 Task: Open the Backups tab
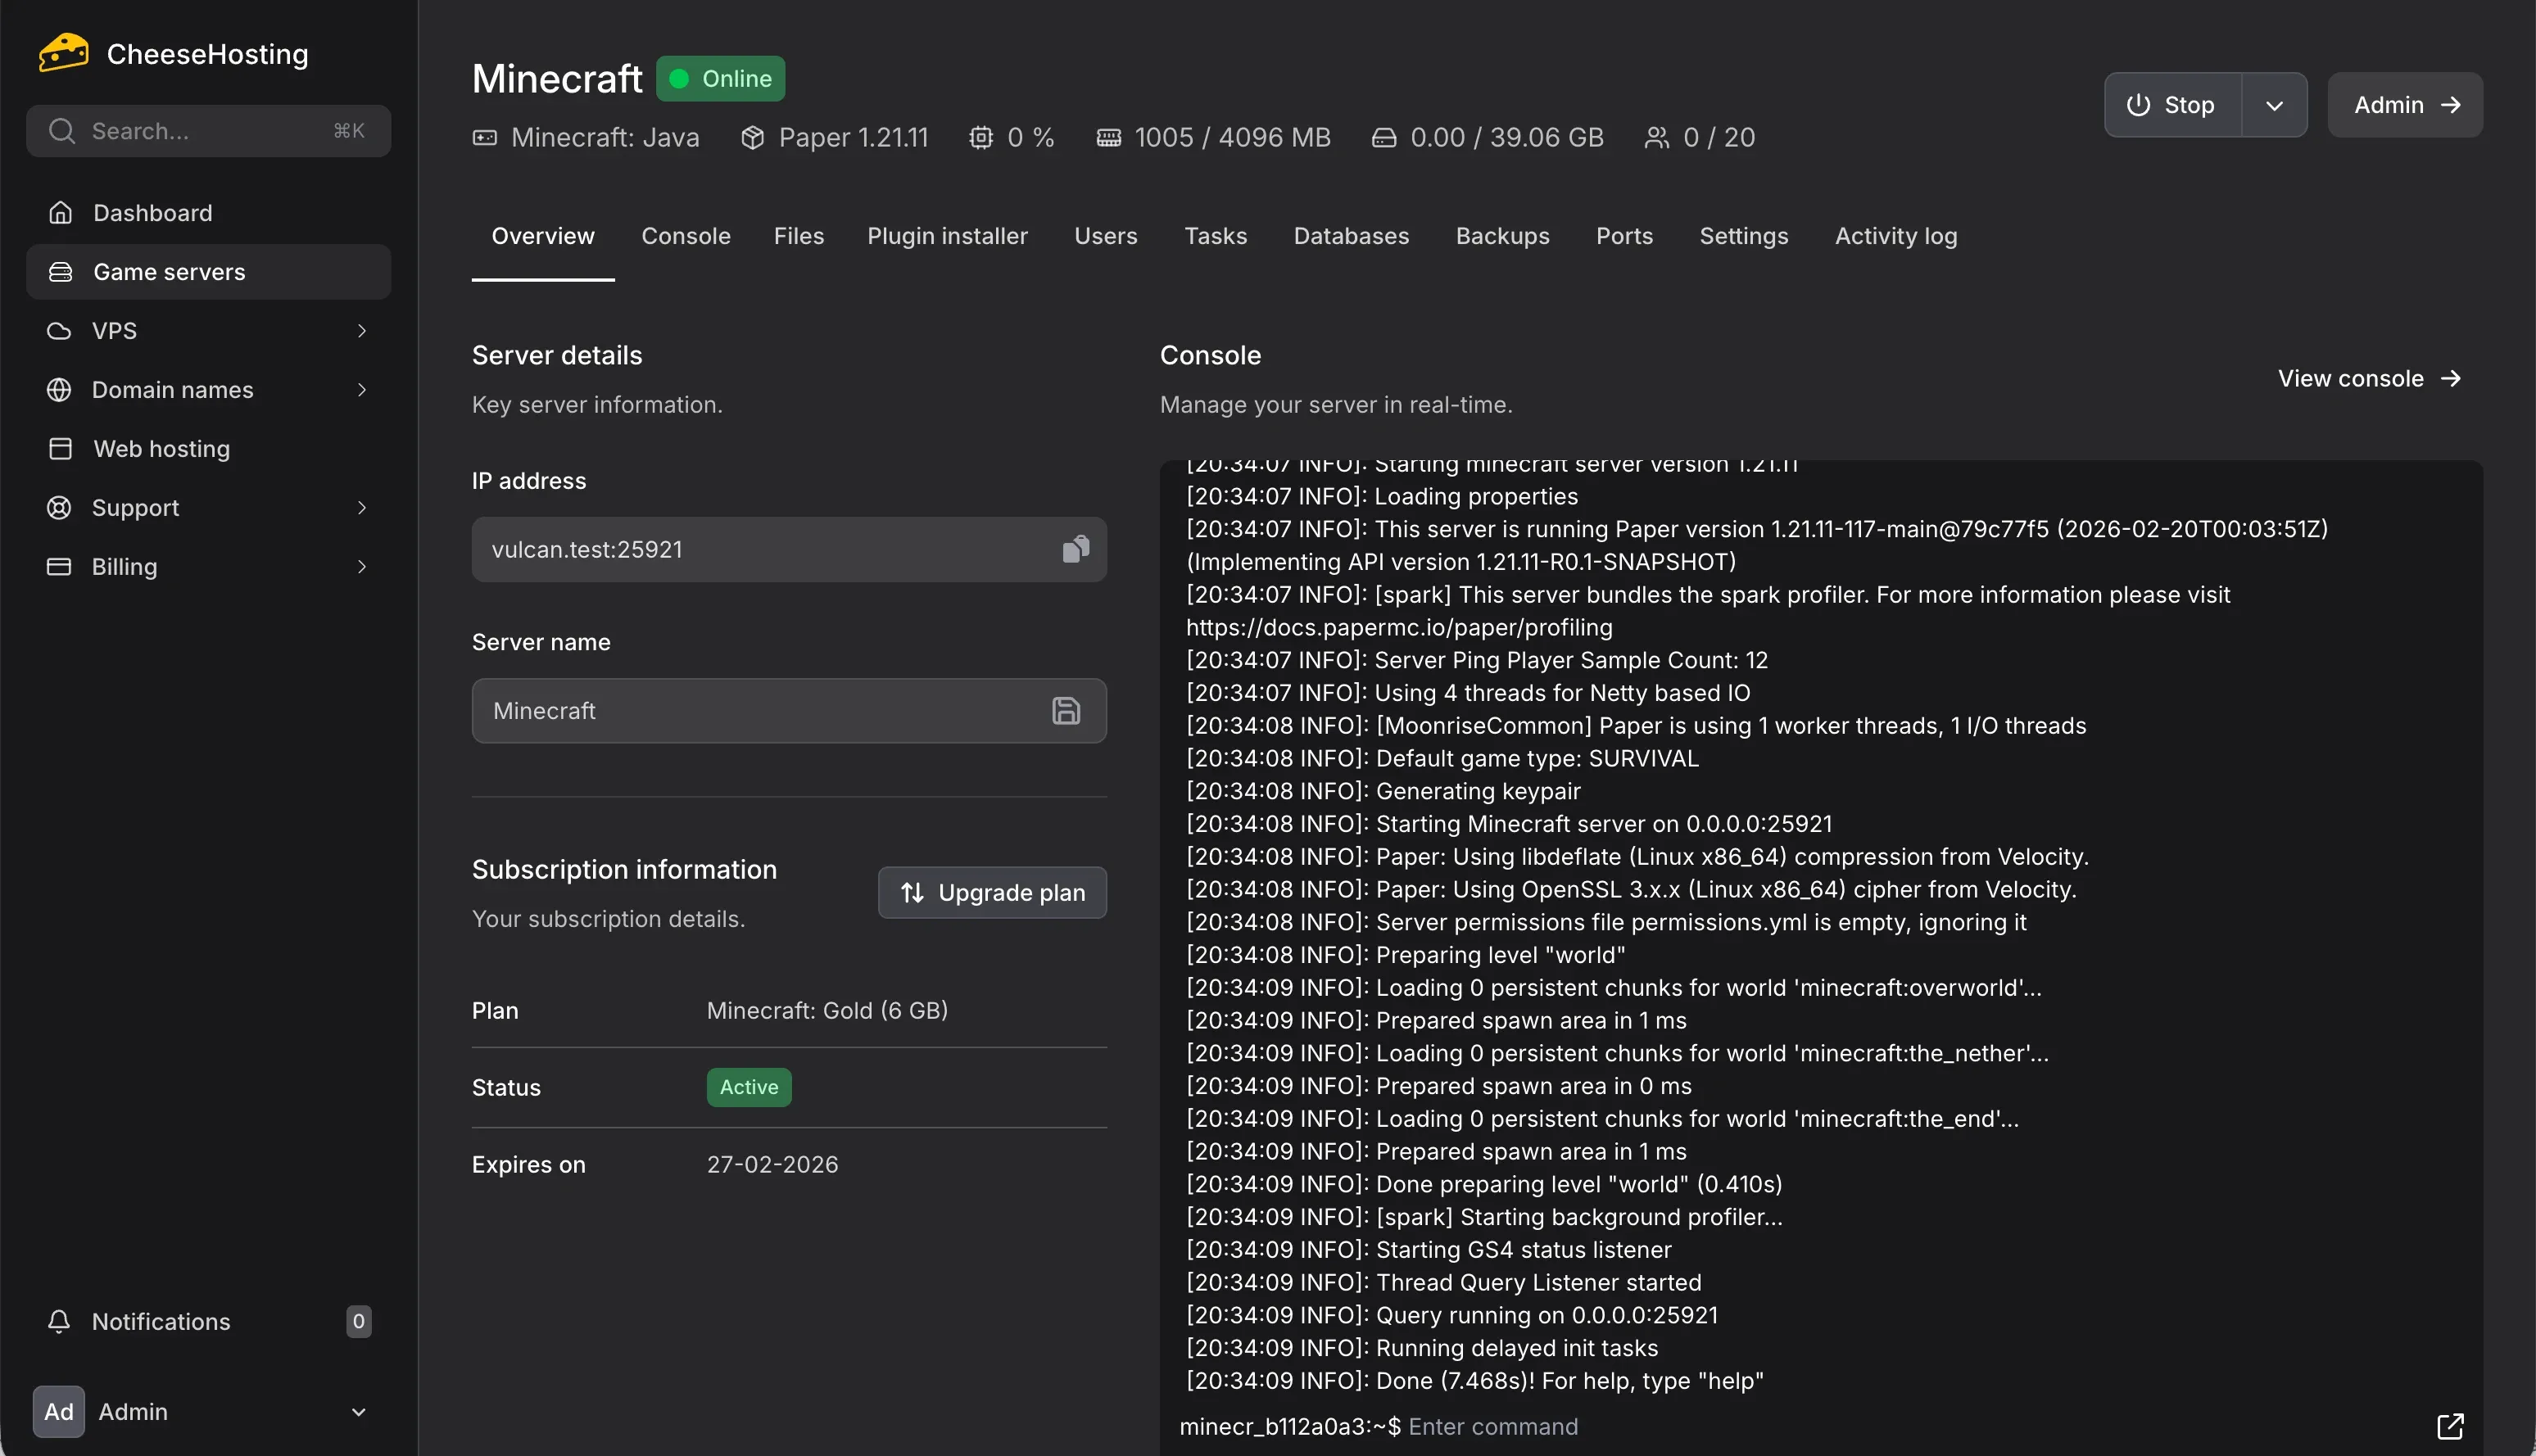coord(1503,236)
